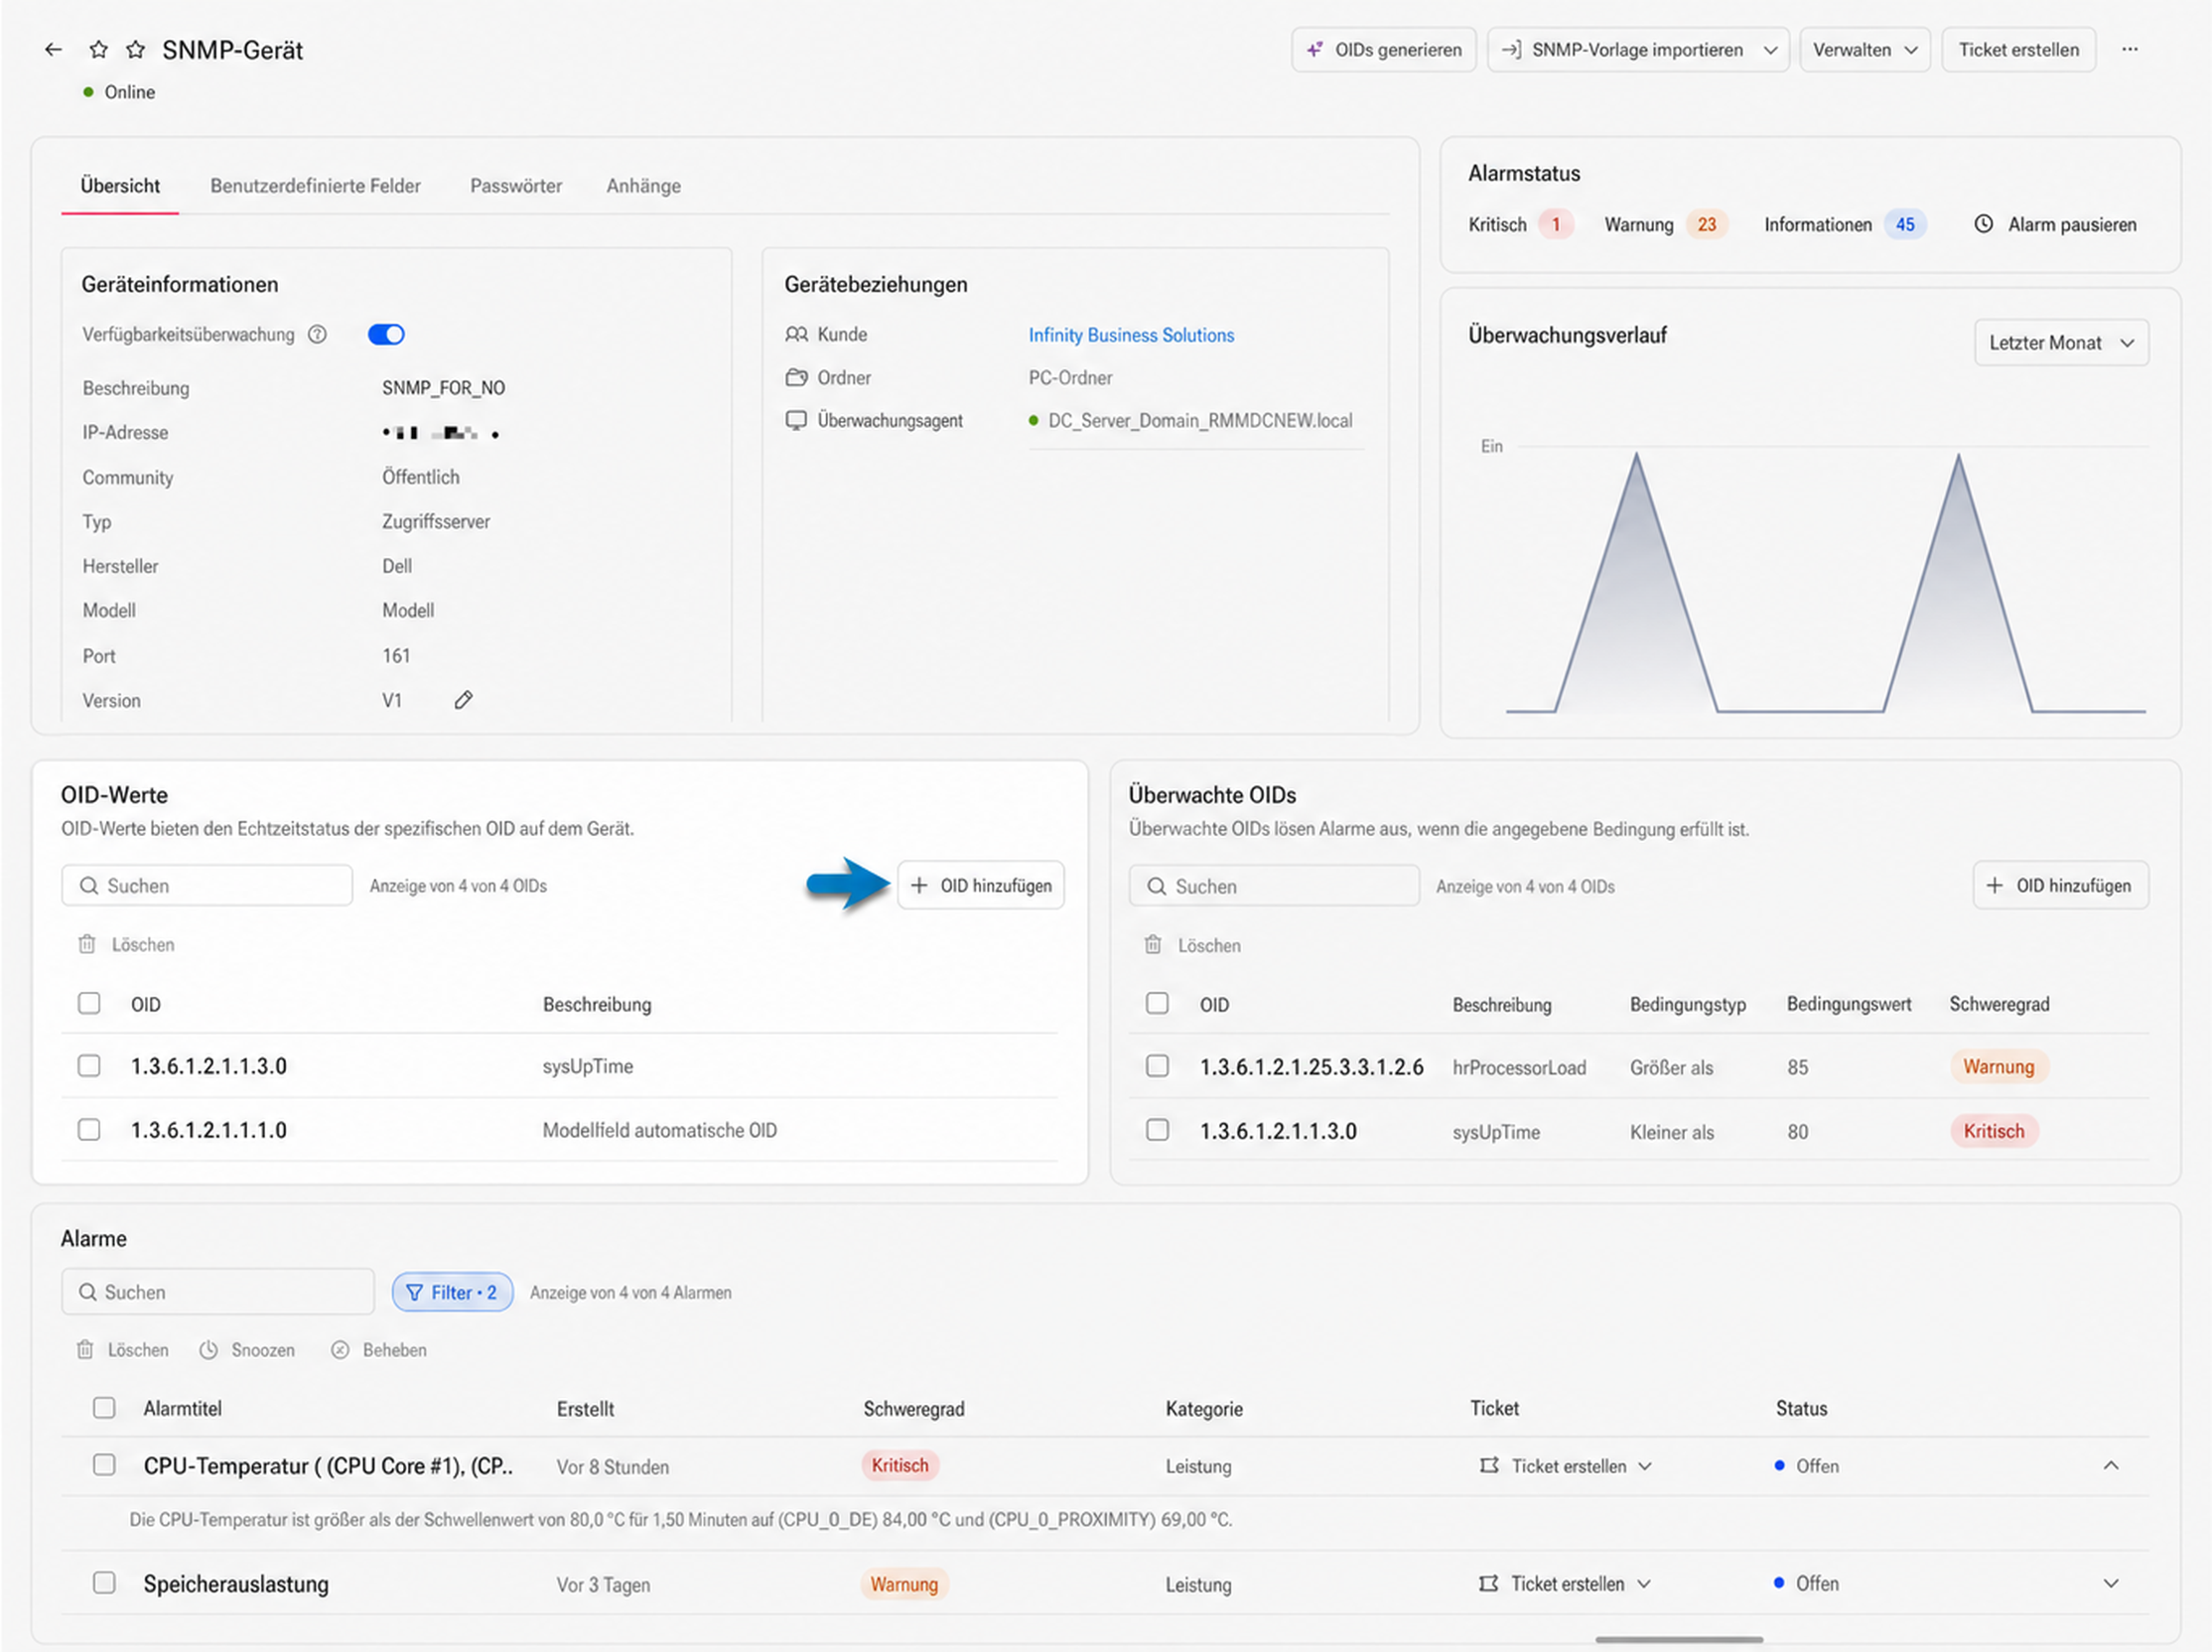
Task: Click the PC-Ordner folder value
Action: coord(1070,377)
